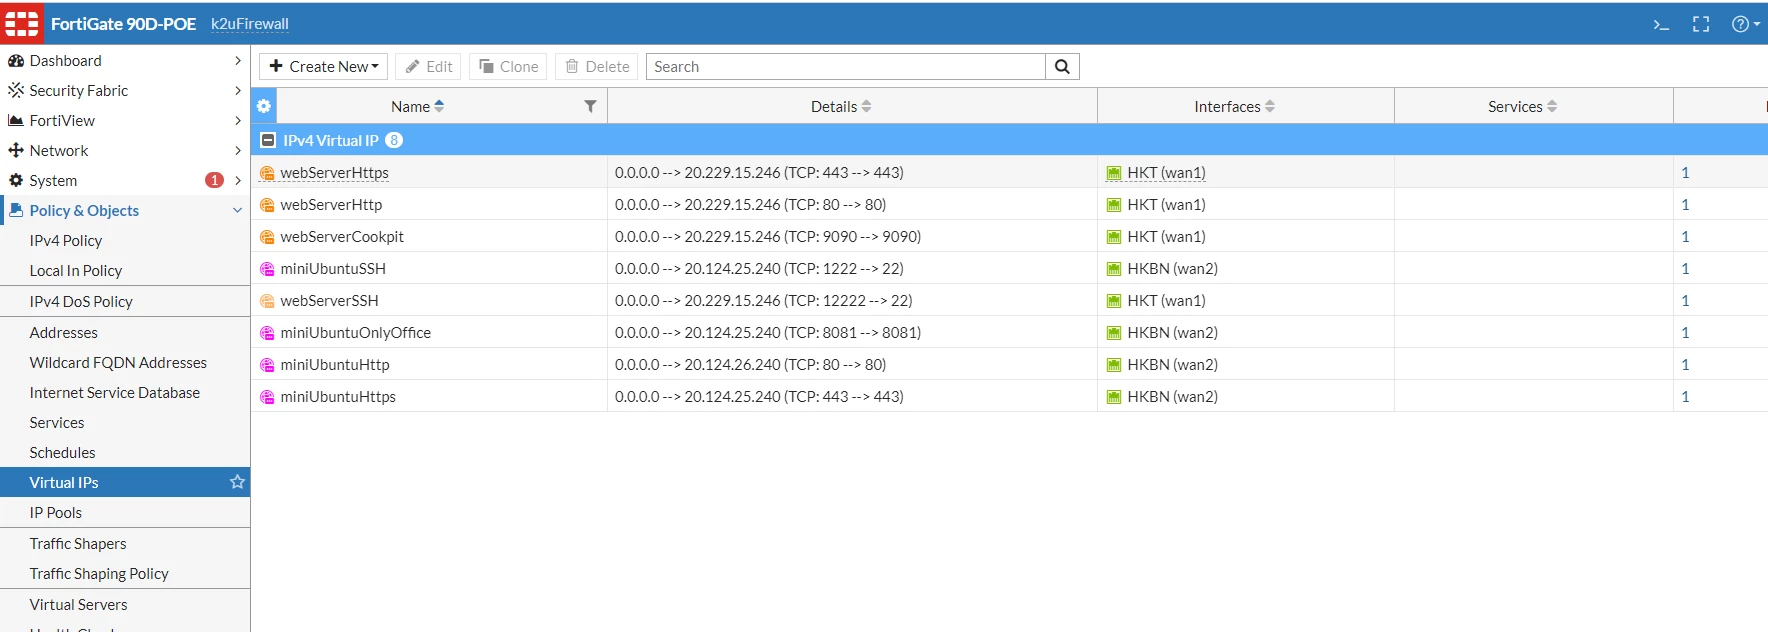Click interface icon in miniUbuntuSSH row
Viewport: 1768px width, 632px height.
(1114, 269)
